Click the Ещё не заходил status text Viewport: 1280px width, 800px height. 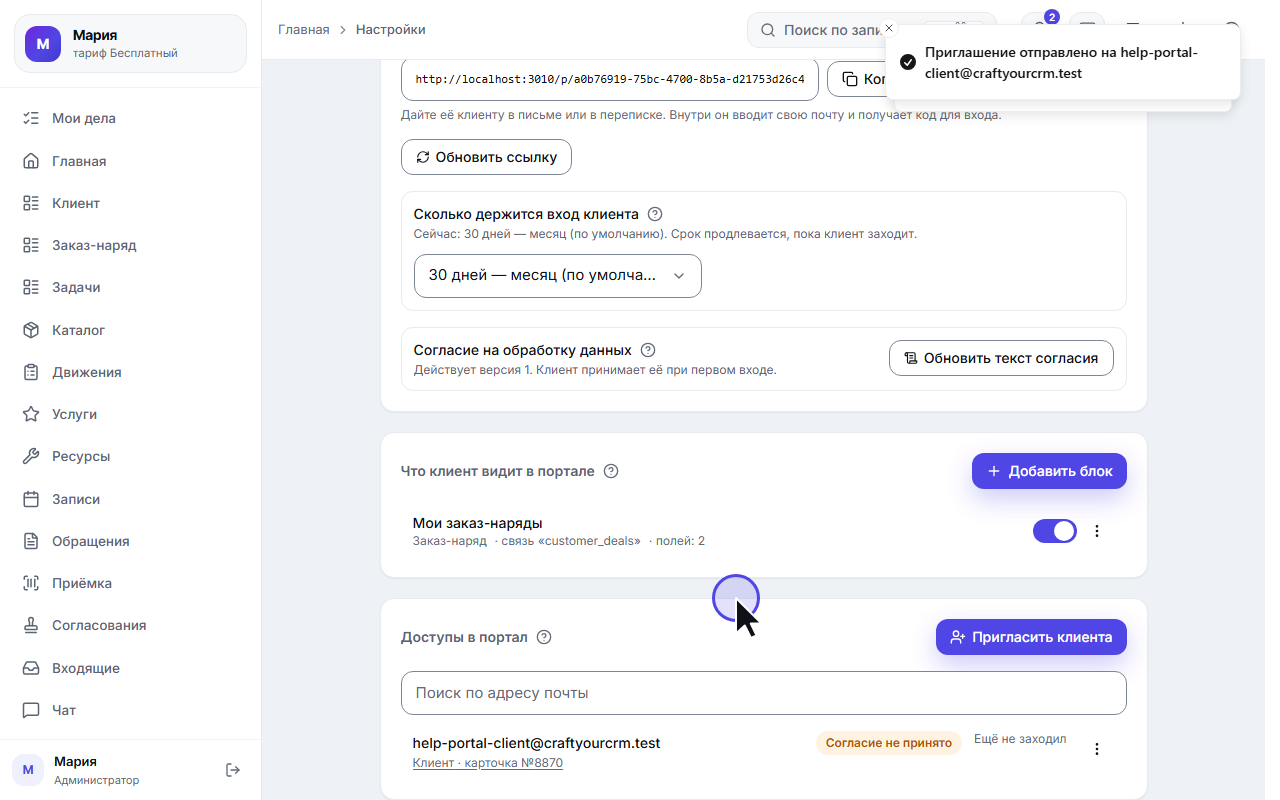(x=1020, y=740)
